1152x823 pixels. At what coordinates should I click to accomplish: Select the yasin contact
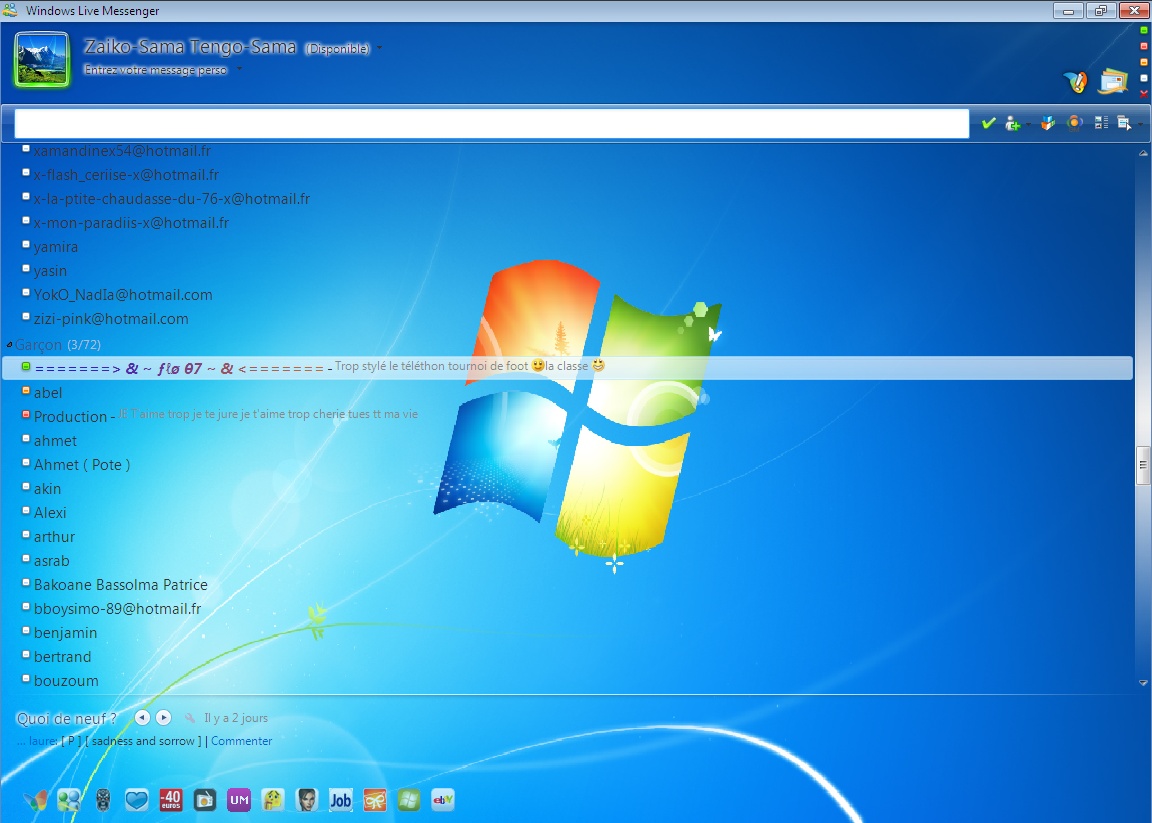point(50,270)
